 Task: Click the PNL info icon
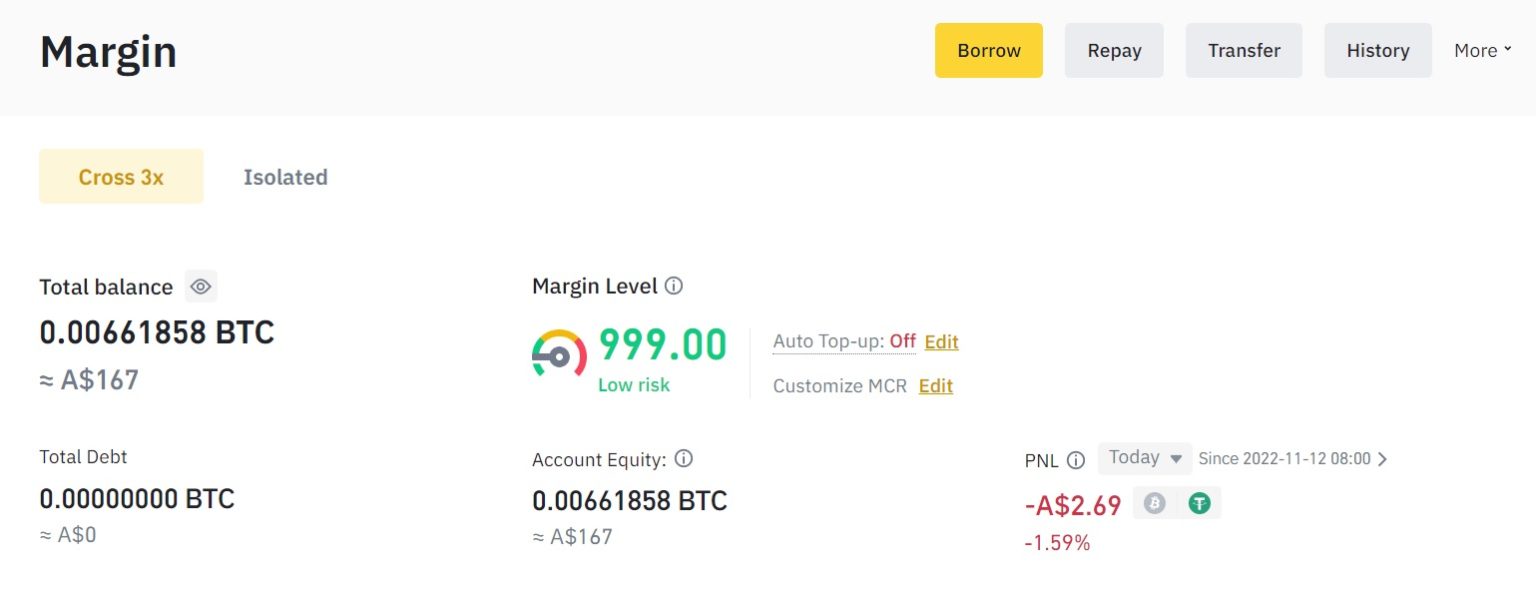point(1077,460)
